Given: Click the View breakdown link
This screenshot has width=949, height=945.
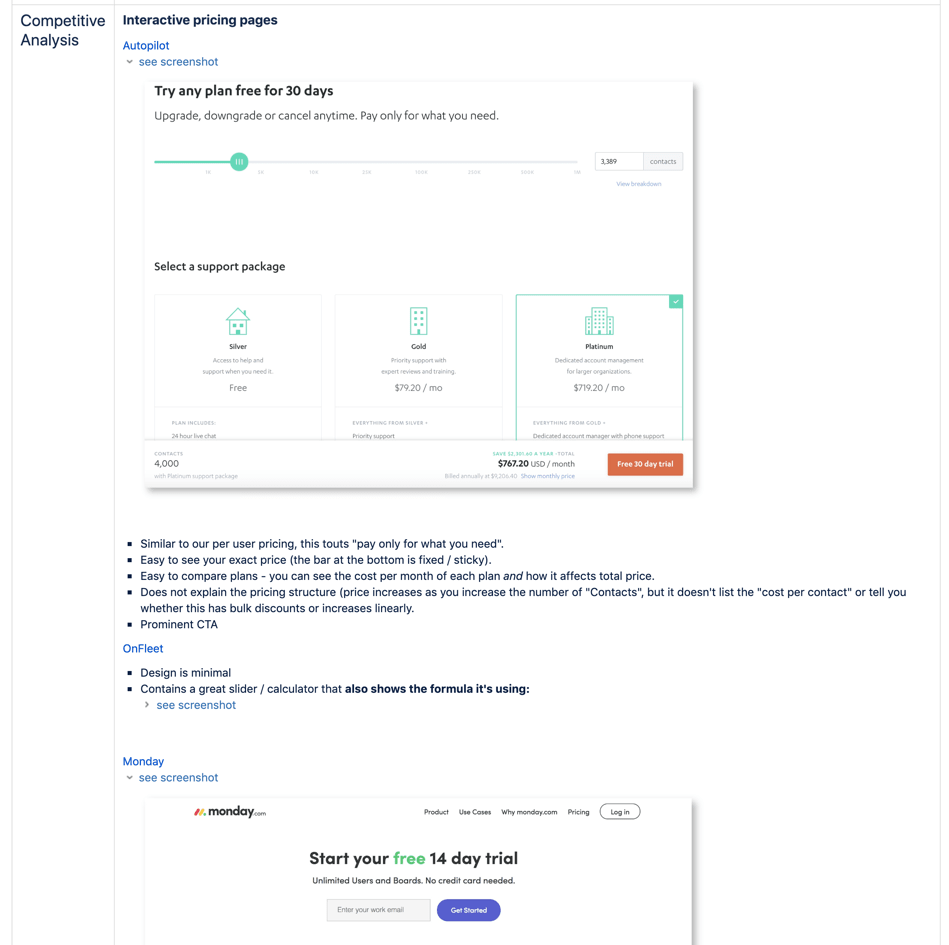Looking at the screenshot, I should click(x=638, y=184).
